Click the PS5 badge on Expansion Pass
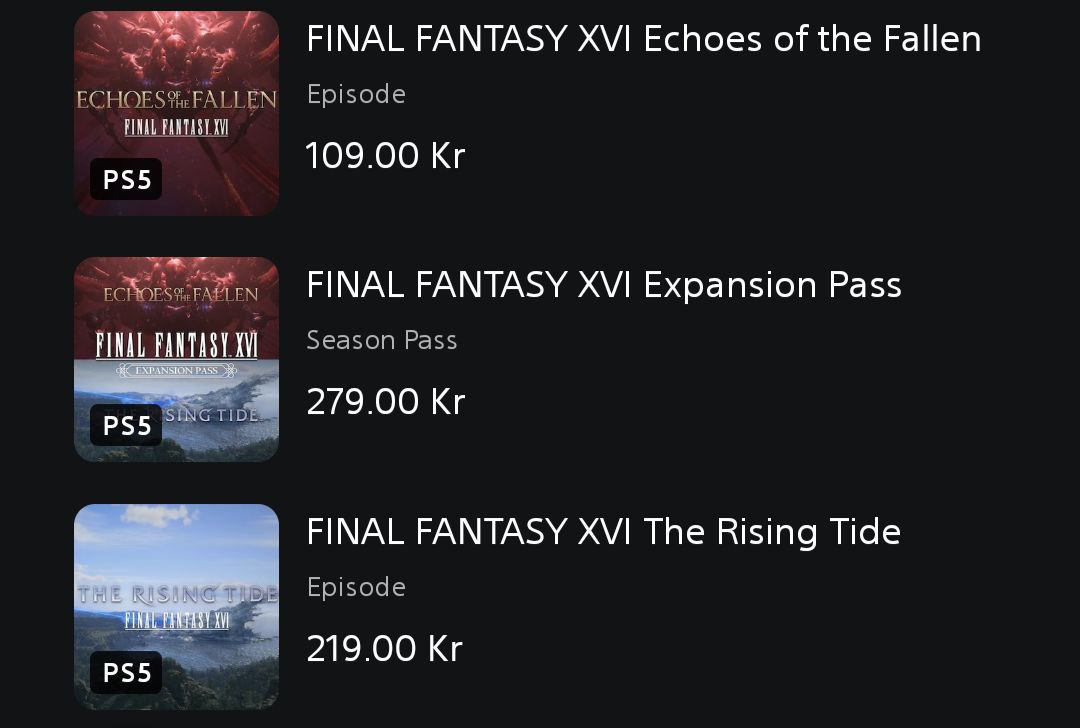The width and height of the screenshot is (1080, 728). [x=127, y=426]
